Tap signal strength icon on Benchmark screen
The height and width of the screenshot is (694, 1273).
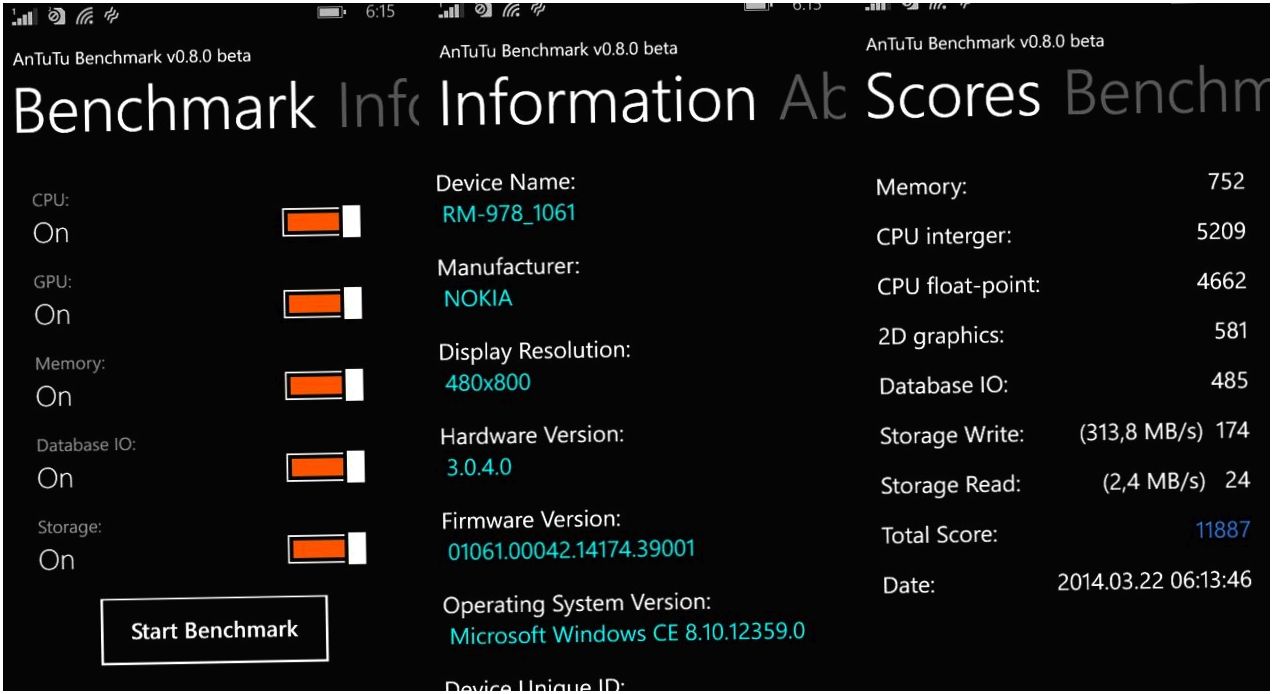(x=23, y=17)
